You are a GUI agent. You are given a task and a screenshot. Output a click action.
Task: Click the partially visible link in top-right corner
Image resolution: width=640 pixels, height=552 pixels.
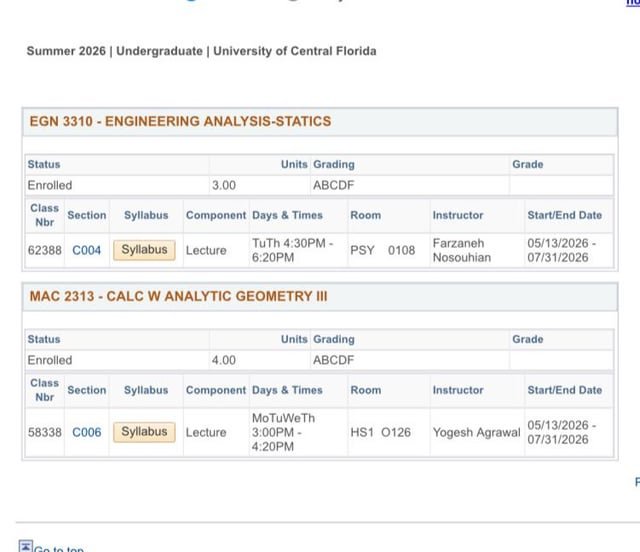tap(633, 3)
